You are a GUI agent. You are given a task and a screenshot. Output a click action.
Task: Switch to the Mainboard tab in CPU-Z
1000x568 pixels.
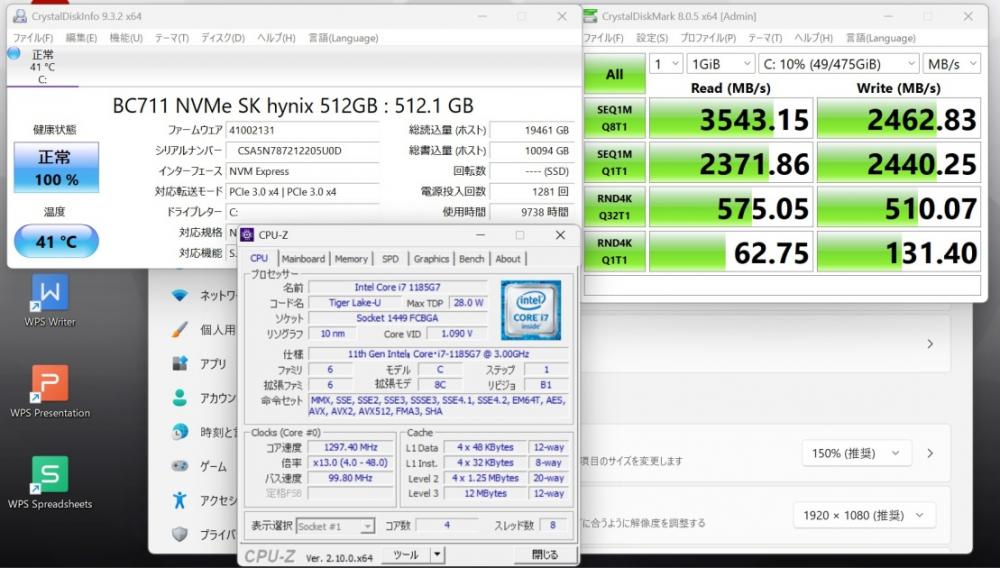[304, 259]
